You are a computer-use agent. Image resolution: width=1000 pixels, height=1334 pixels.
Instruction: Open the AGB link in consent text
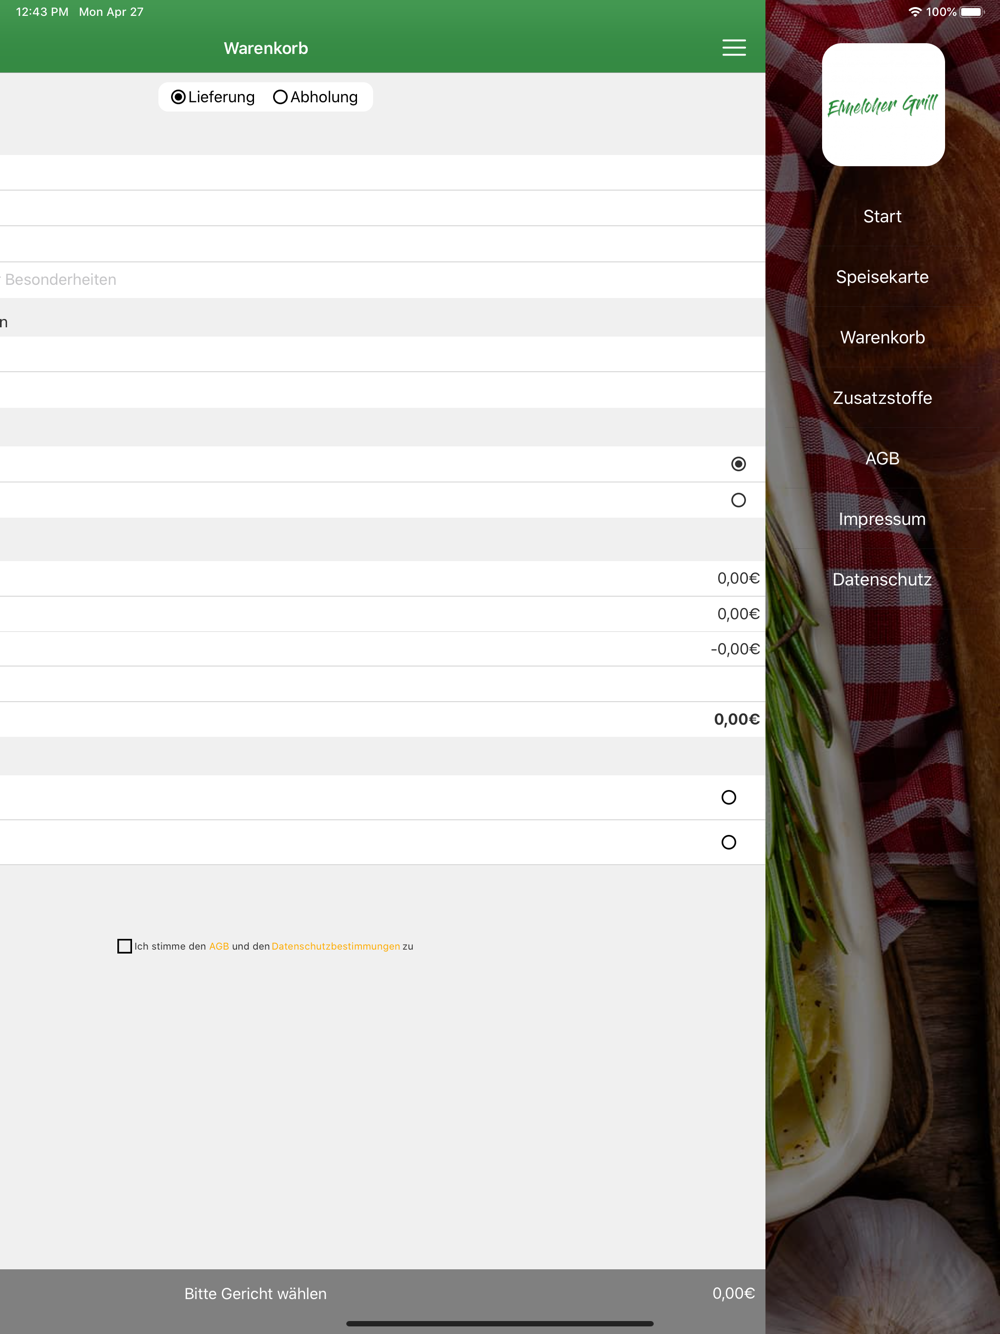219,946
